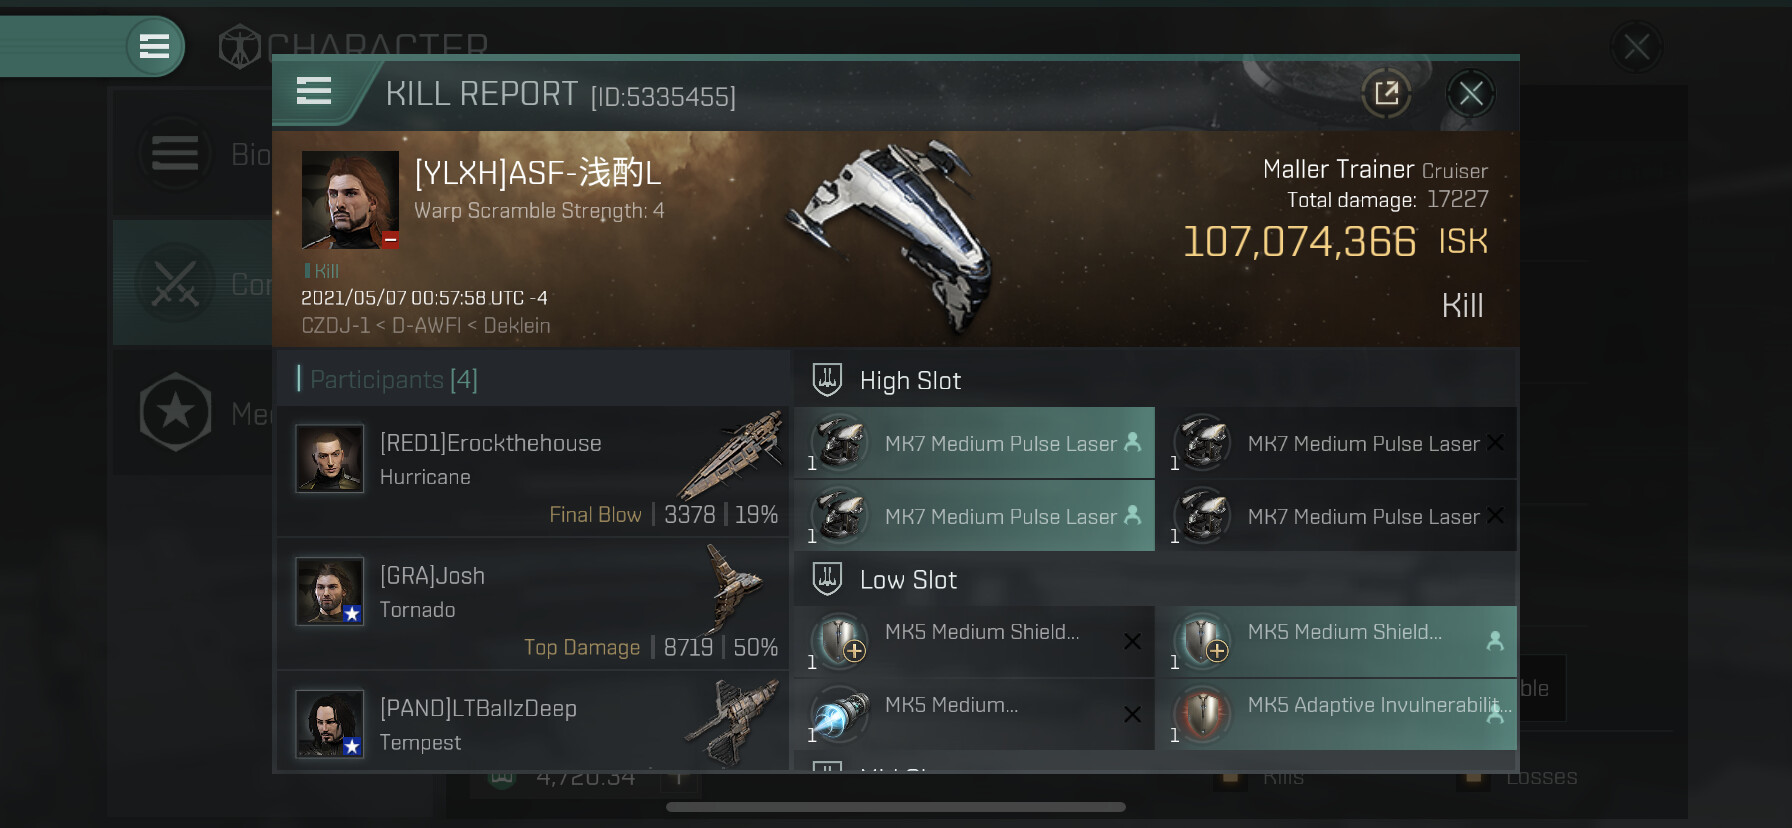Click the CZDJ-1 < D-AWFI < Deklein location
This screenshot has height=828, width=1792.
coord(426,326)
